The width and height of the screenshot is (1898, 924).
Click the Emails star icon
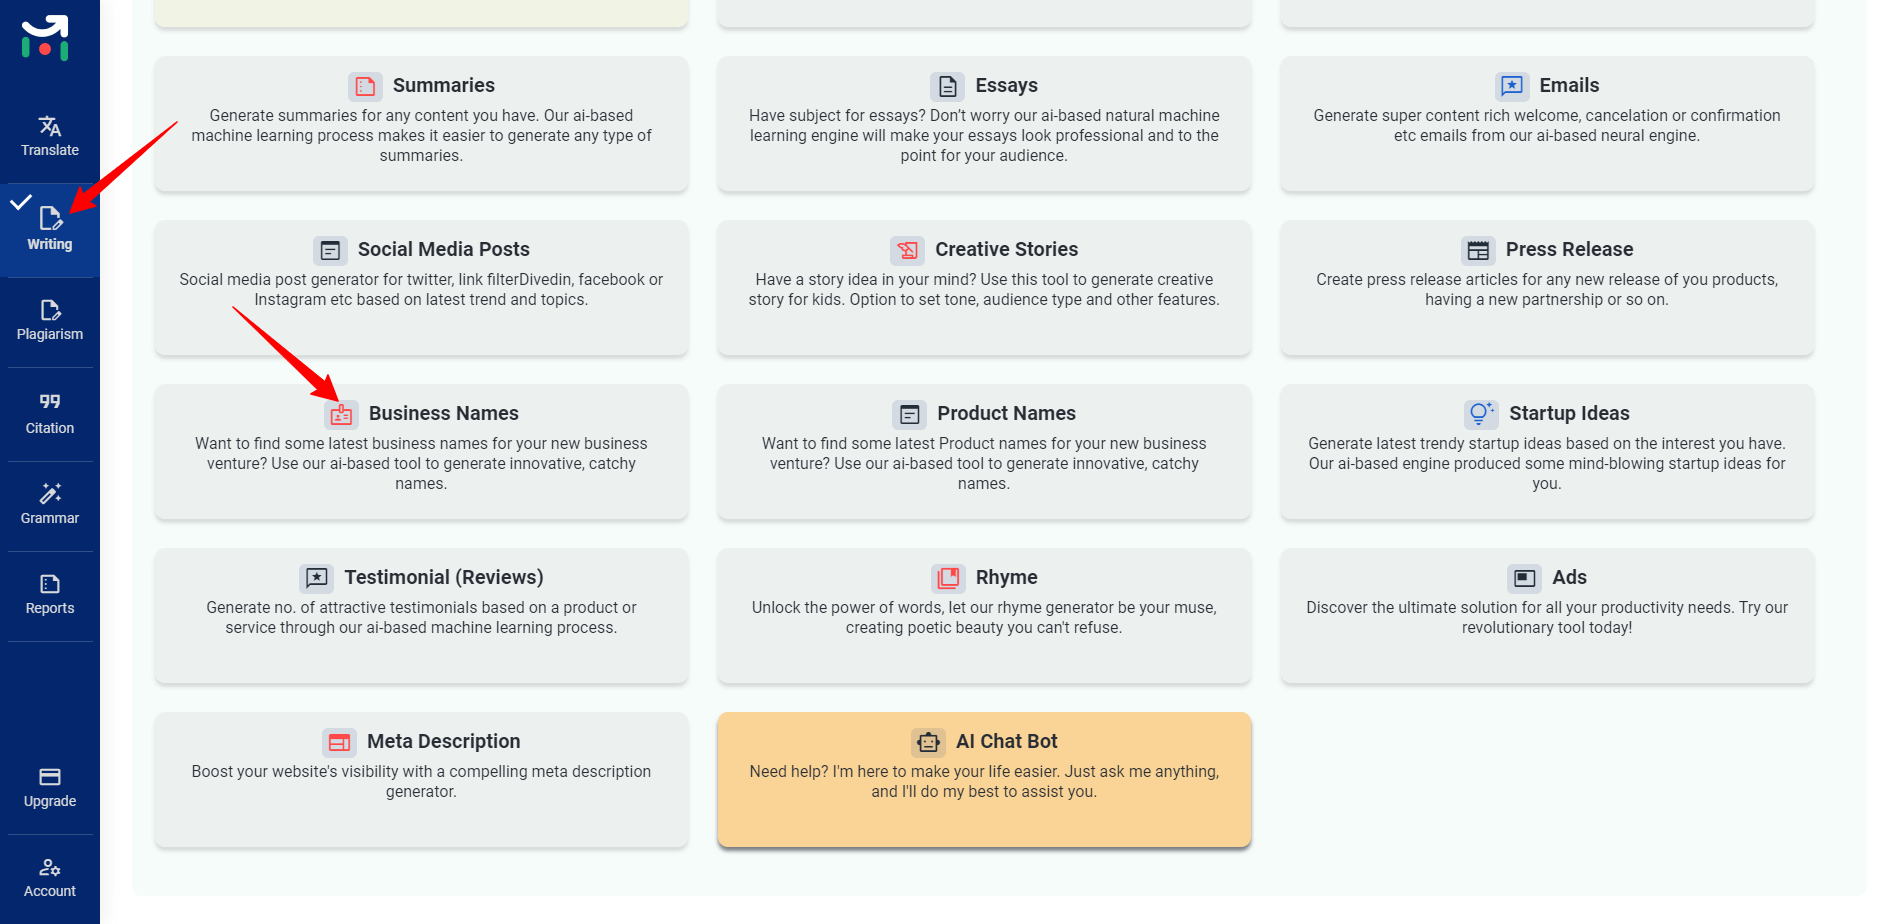coord(1510,86)
